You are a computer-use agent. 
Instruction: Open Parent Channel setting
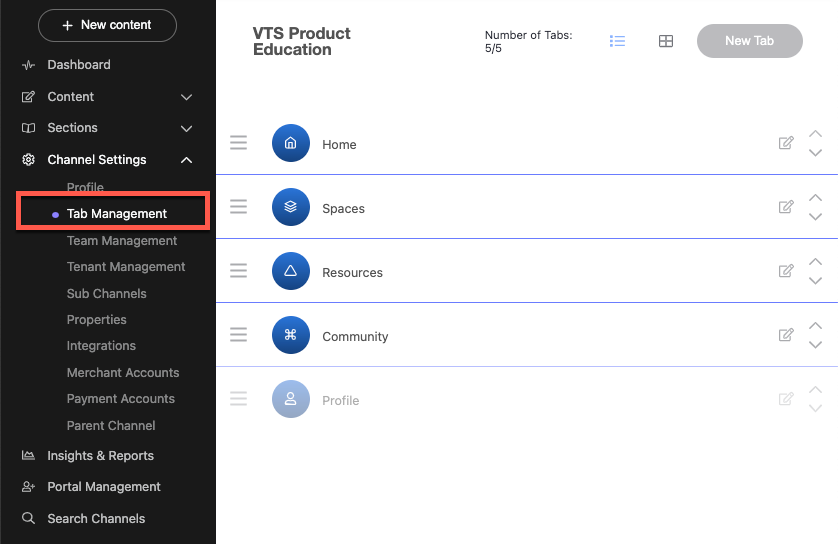[111, 425]
